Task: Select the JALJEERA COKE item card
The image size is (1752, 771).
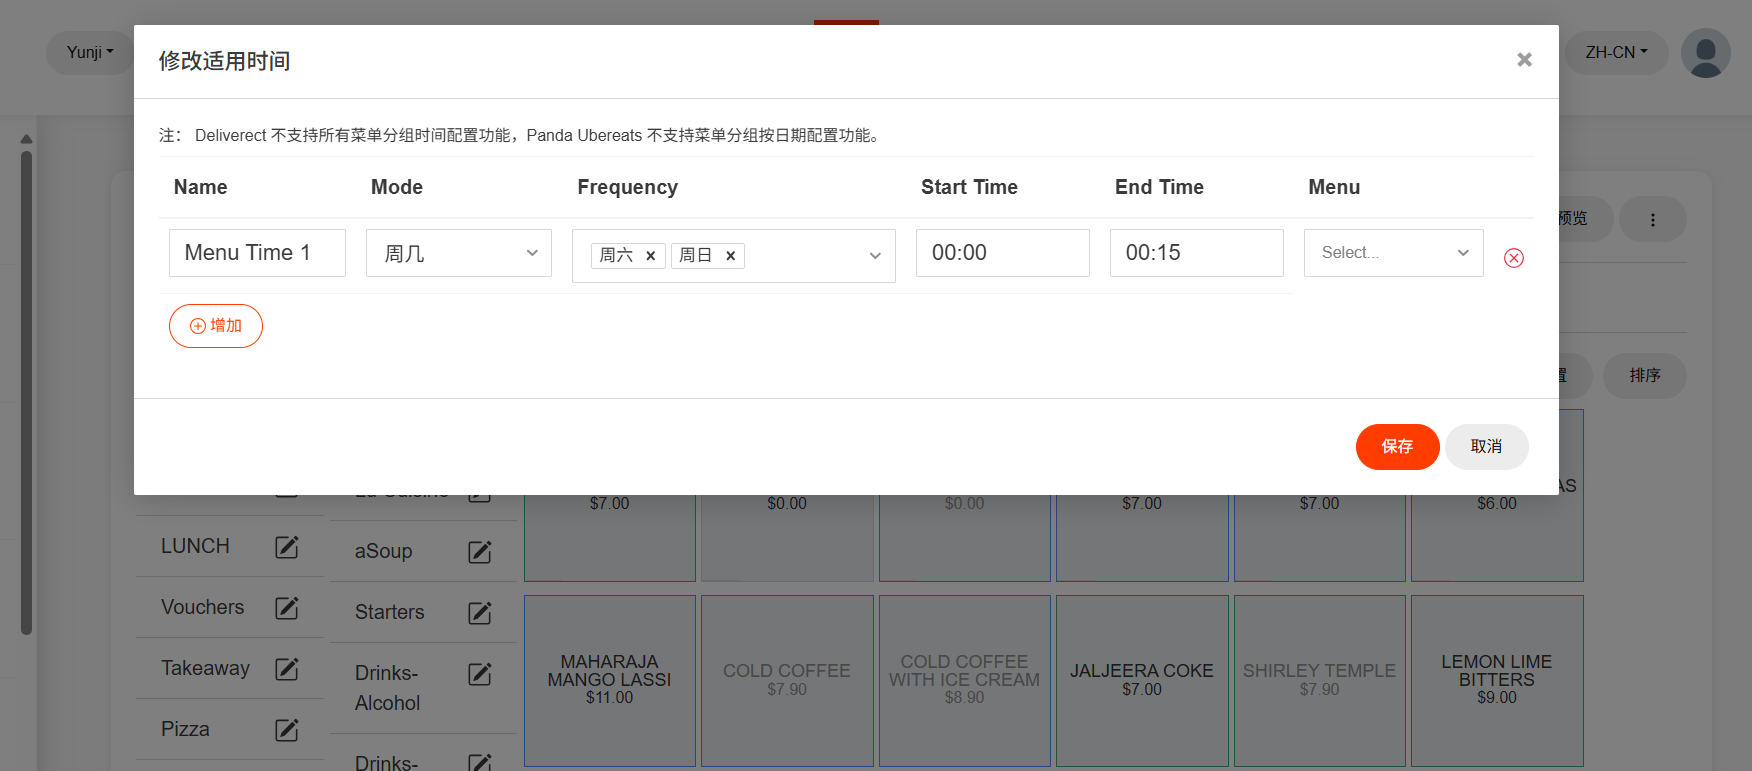Action: click(x=1142, y=681)
